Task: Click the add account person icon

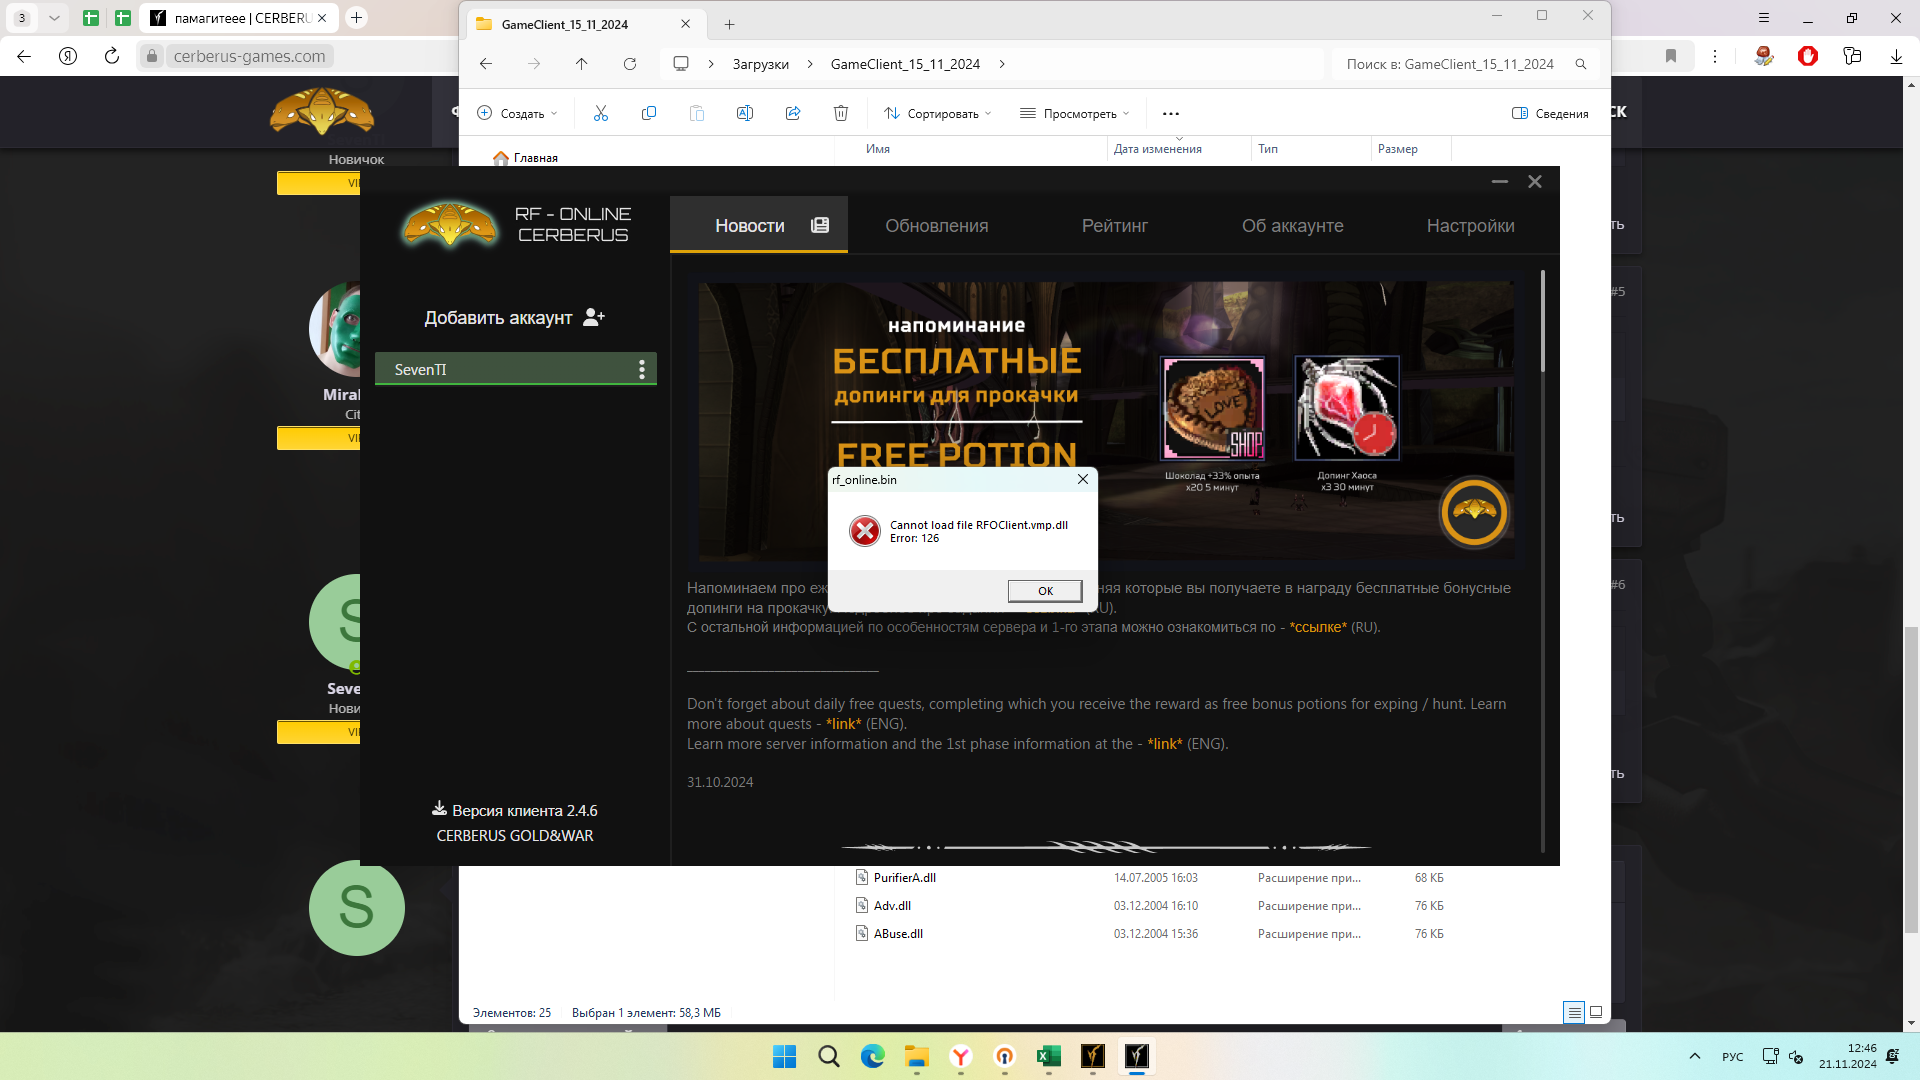Action: point(594,317)
